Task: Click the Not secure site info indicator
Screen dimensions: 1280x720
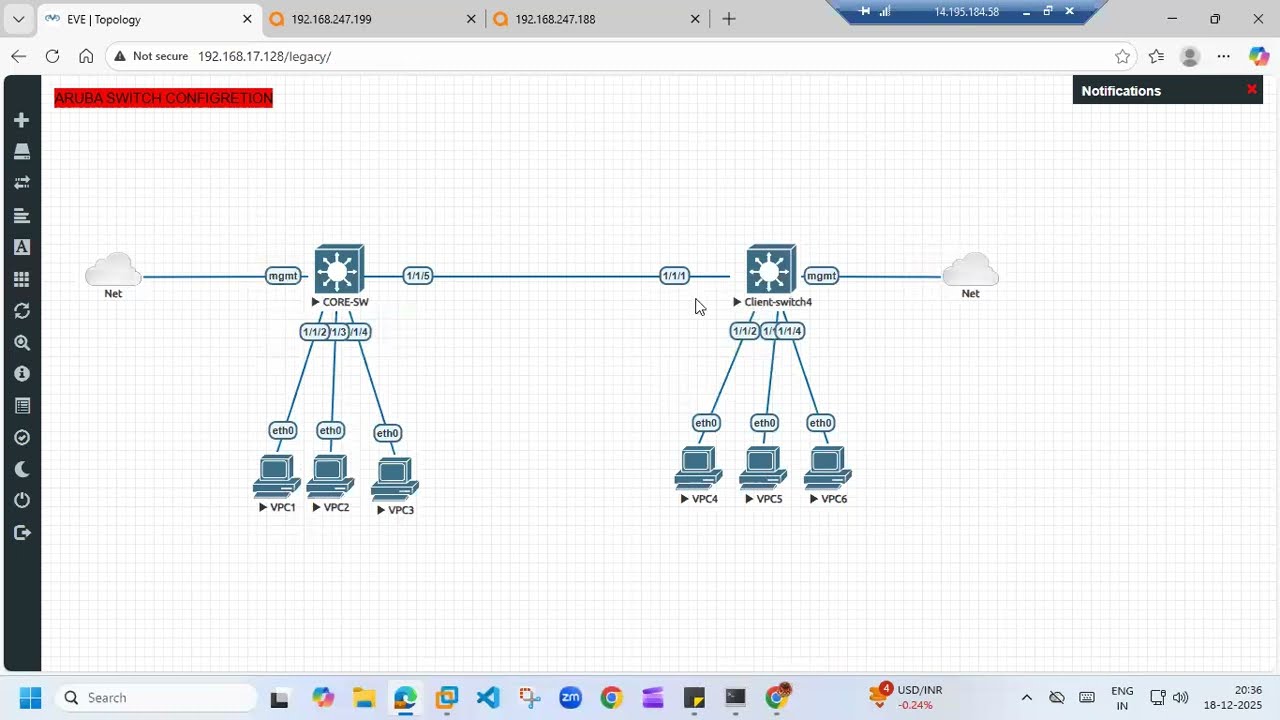Action: point(151,56)
